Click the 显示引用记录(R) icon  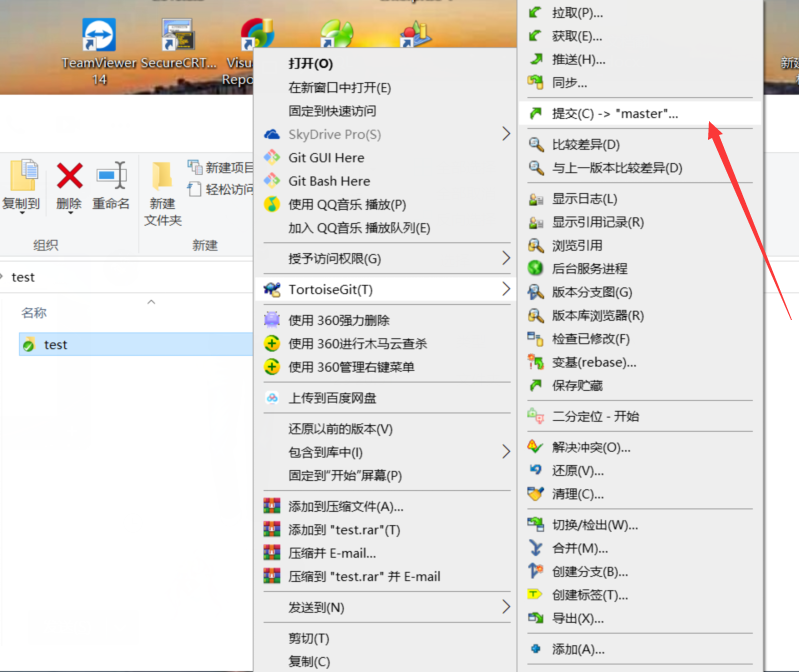[x=536, y=222]
